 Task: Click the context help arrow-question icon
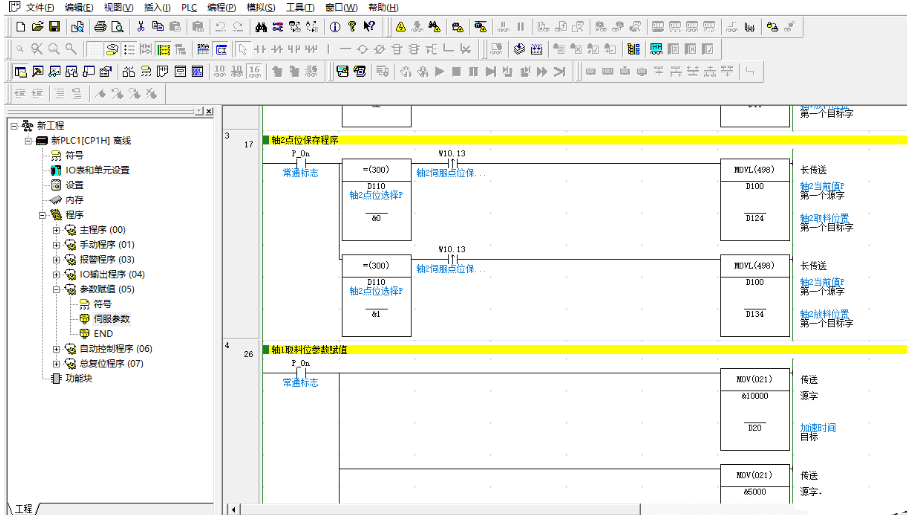(x=370, y=26)
